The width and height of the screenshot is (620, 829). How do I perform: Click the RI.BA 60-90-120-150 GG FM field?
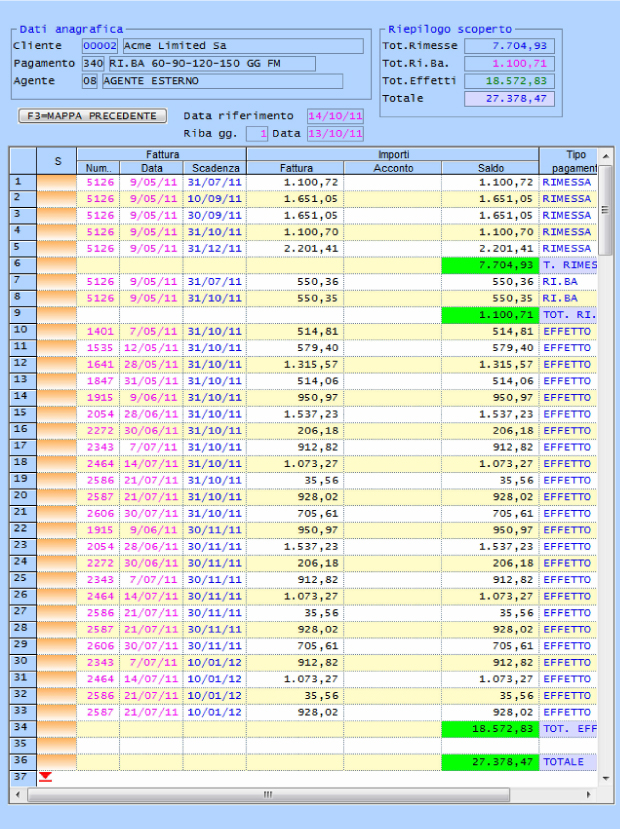[x=212, y=64]
